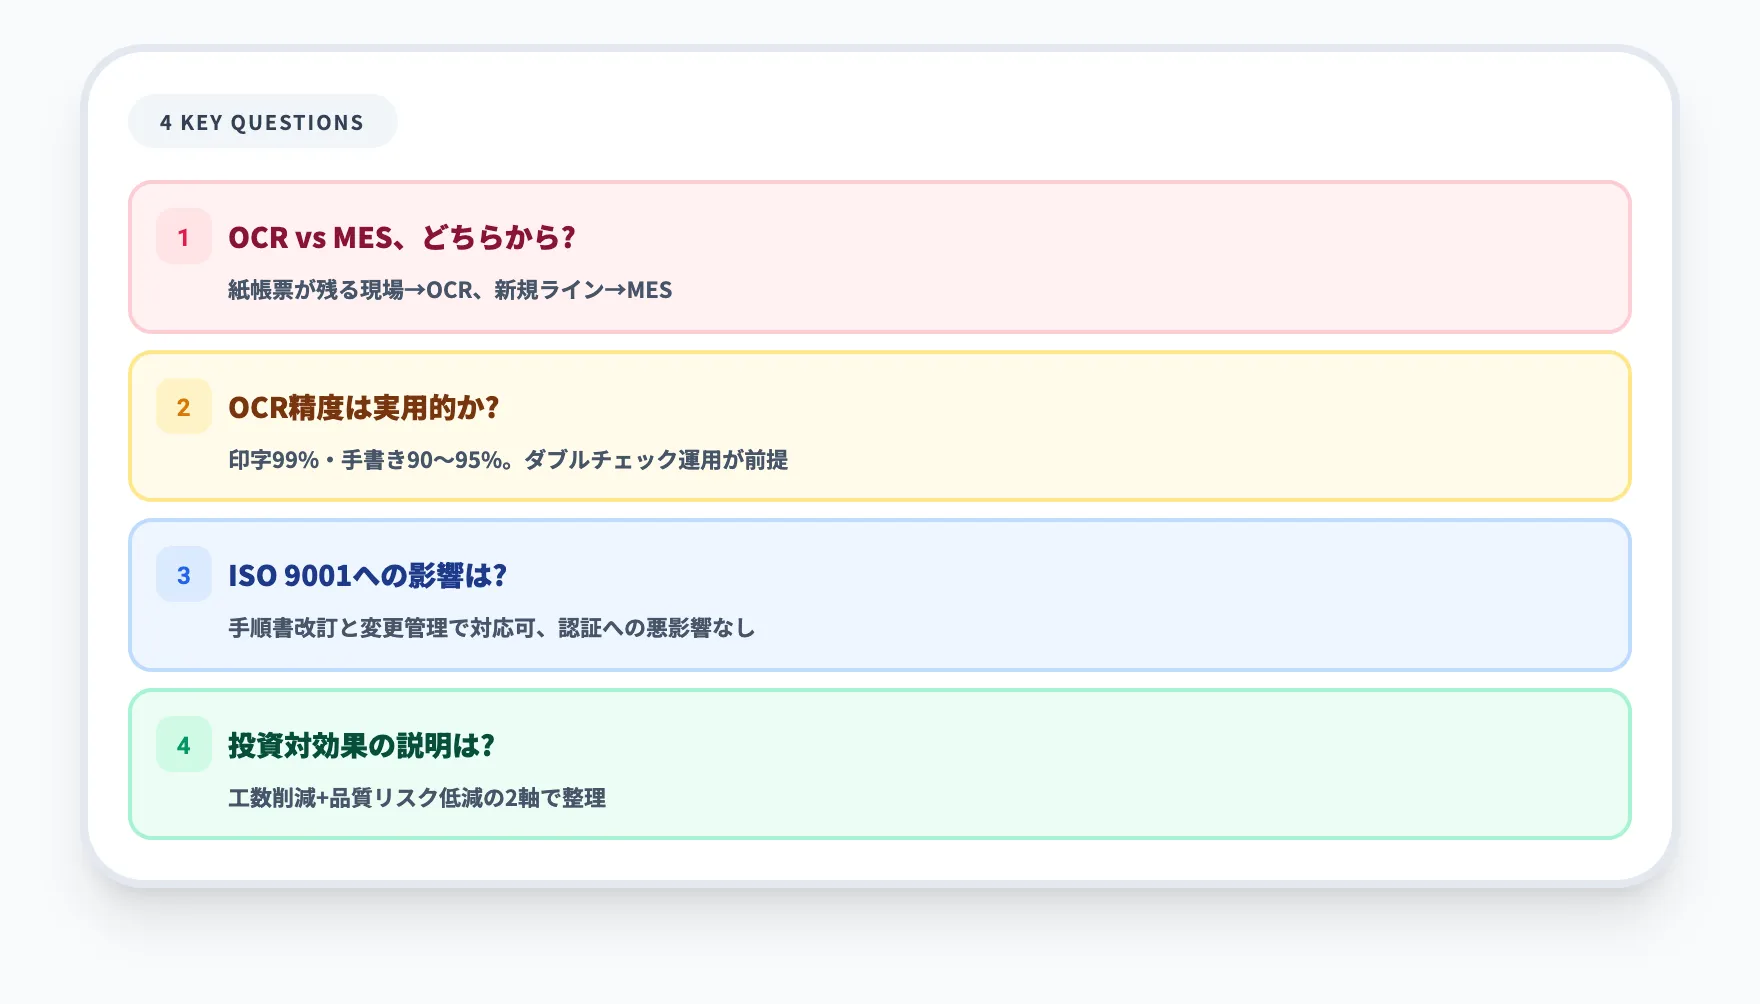
Task: Select the OCR vs MES question card
Action: pyautogui.click(x=880, y=257)
